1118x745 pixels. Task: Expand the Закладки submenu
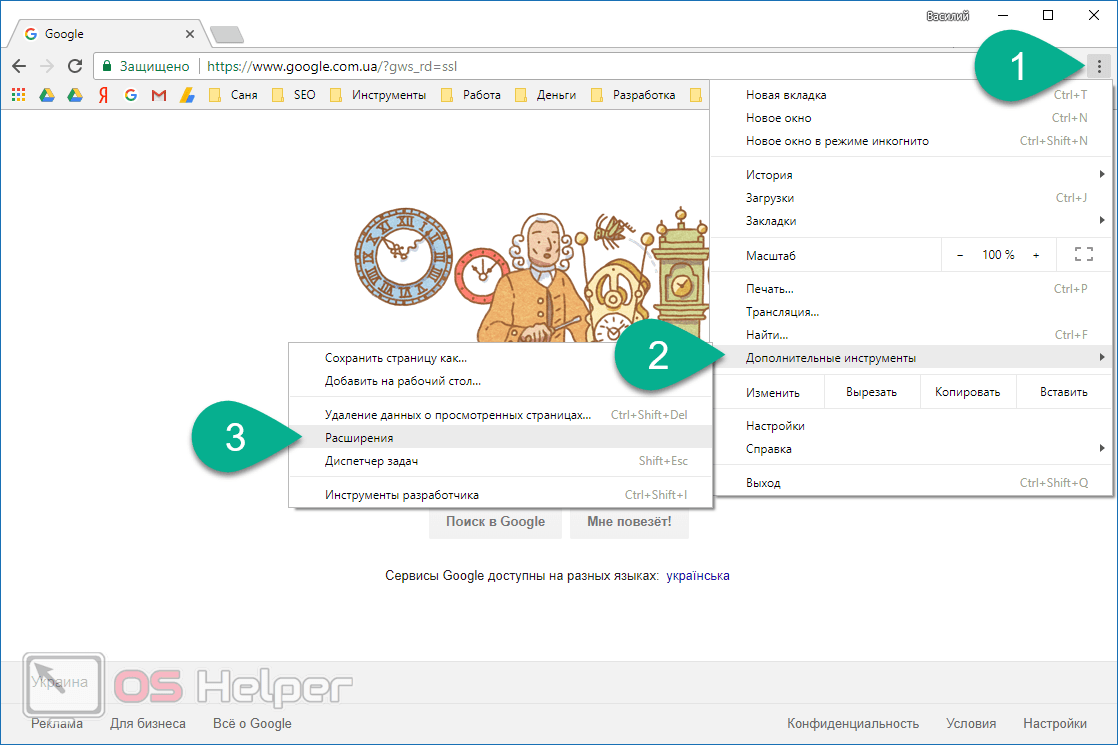(911, 221)
